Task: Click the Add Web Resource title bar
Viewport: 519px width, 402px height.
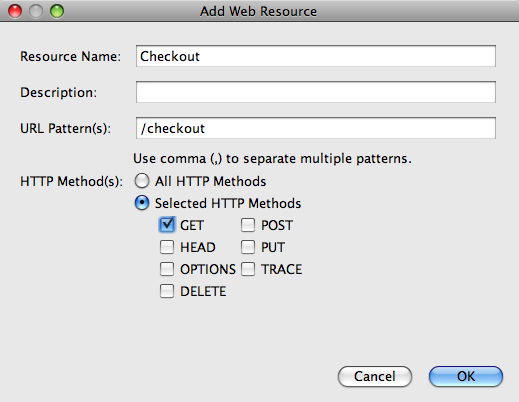Action: [x=258, y=11]
